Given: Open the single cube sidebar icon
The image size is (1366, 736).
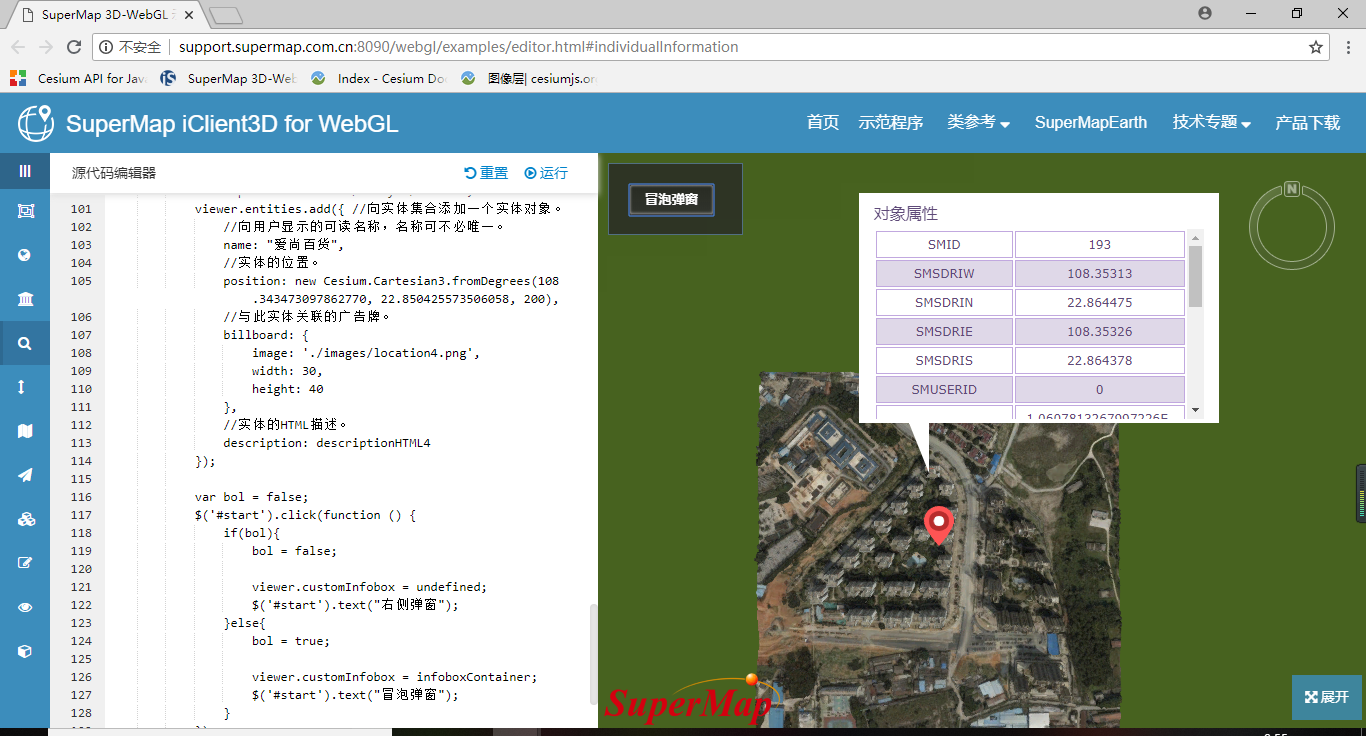Looking at the screenshot, I should tap(25, 651).
